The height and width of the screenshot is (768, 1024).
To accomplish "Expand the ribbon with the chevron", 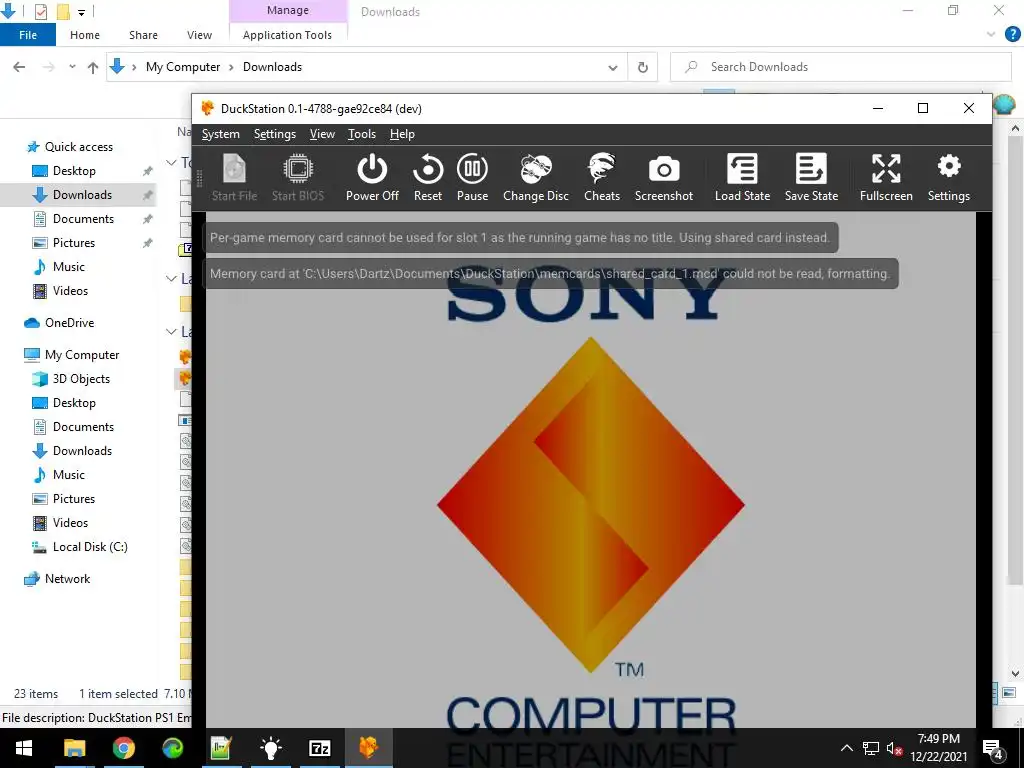I will (991, 35).
